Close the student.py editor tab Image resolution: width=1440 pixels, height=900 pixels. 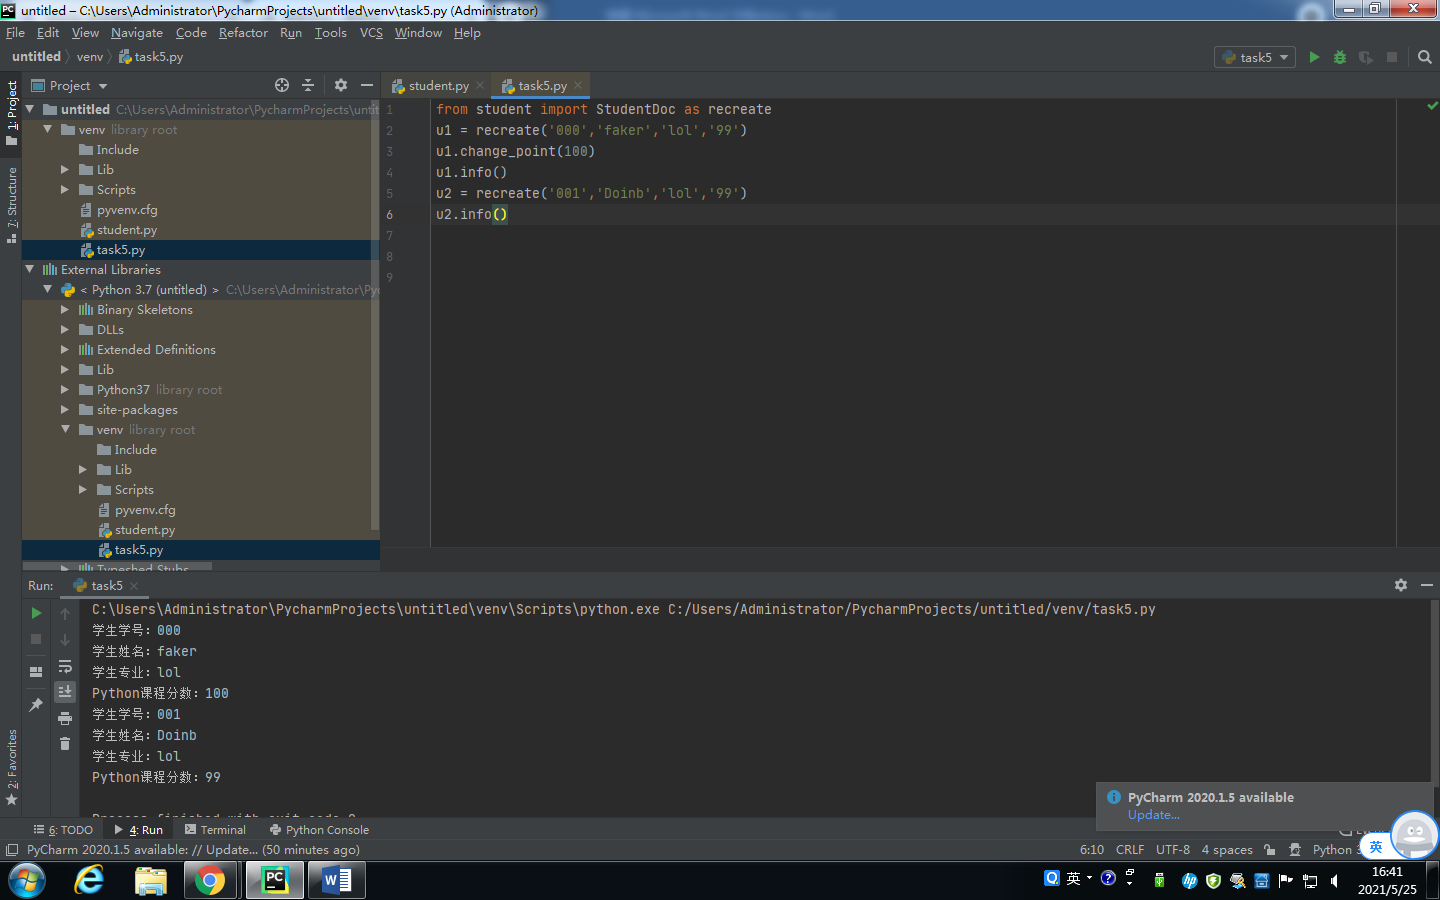pos(480,86)
